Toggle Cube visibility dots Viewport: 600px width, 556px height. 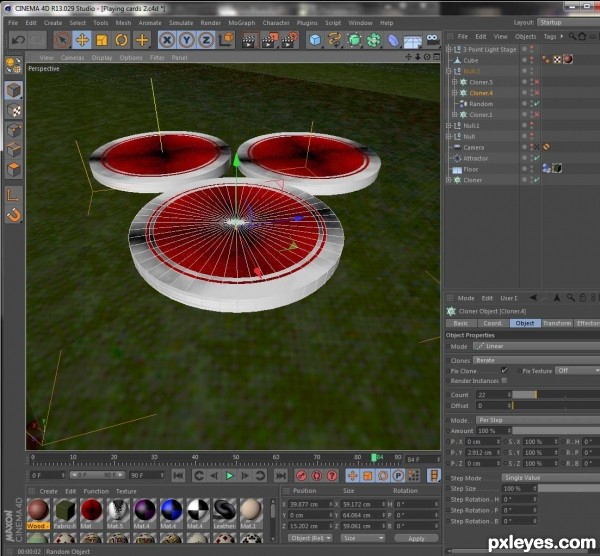(x=532, y=60)
